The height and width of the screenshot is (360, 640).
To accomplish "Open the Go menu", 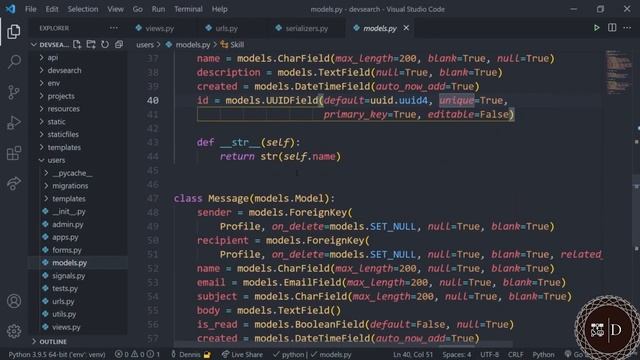I will coord(138,9).
